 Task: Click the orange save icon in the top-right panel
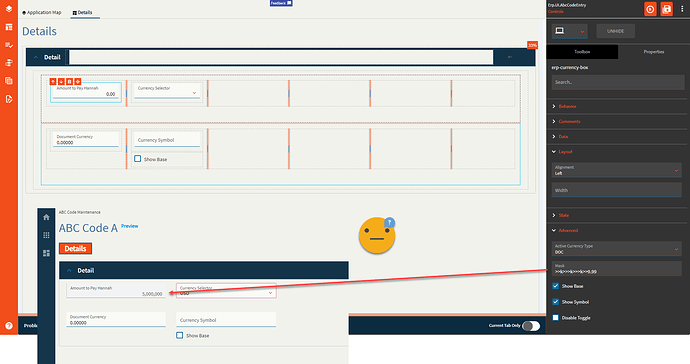pyautogui.click(x=667, y=9)
